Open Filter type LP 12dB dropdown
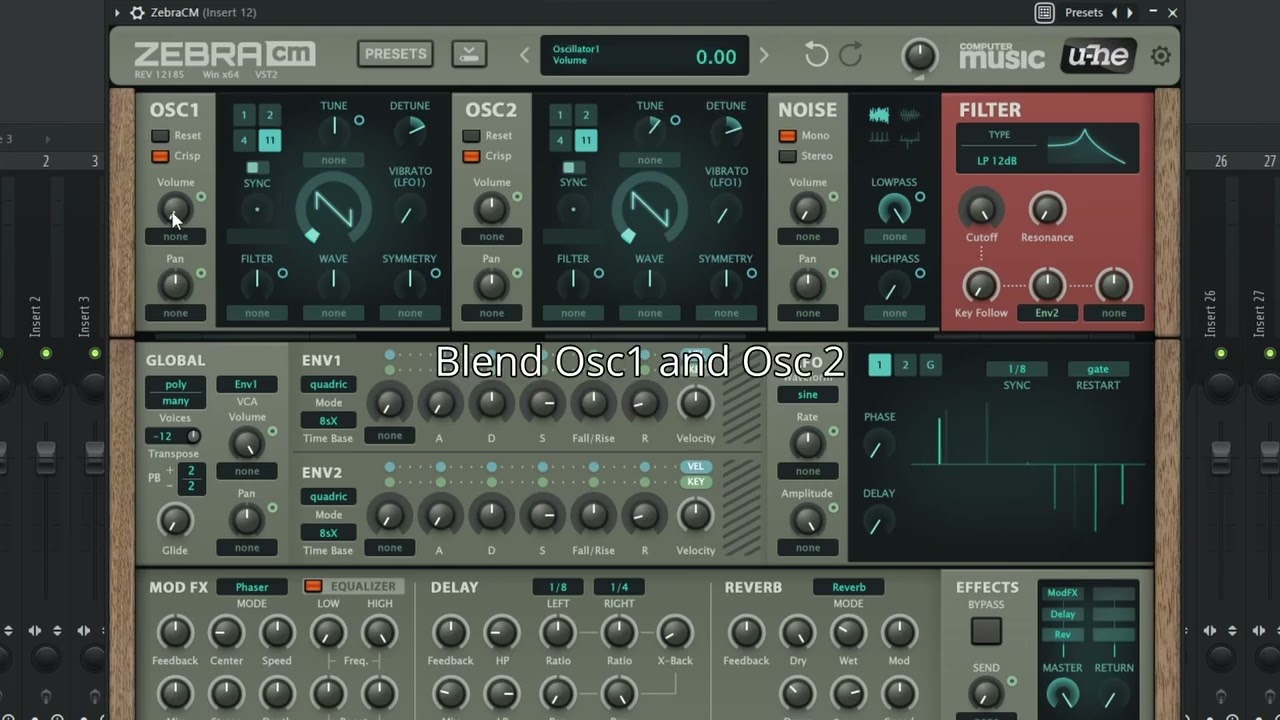 point(997,160)
